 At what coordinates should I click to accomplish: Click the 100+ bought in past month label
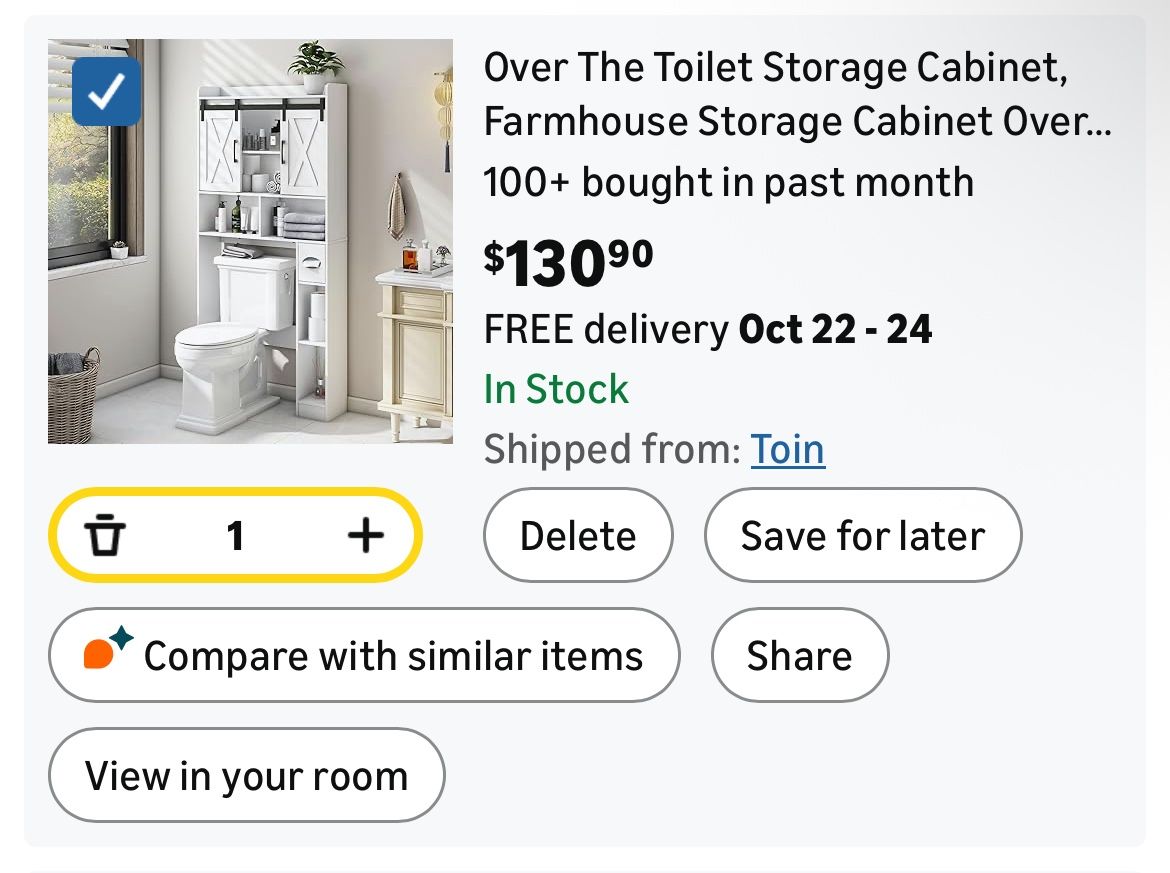[729, 182]
